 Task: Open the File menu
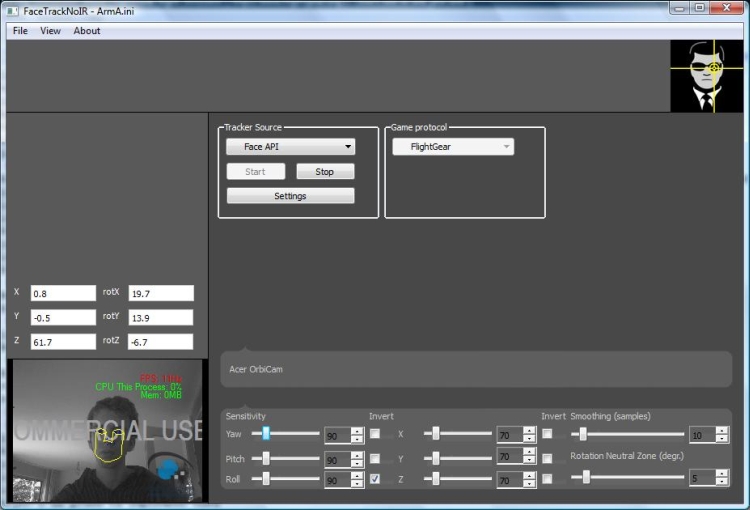[x=20, y=31]
